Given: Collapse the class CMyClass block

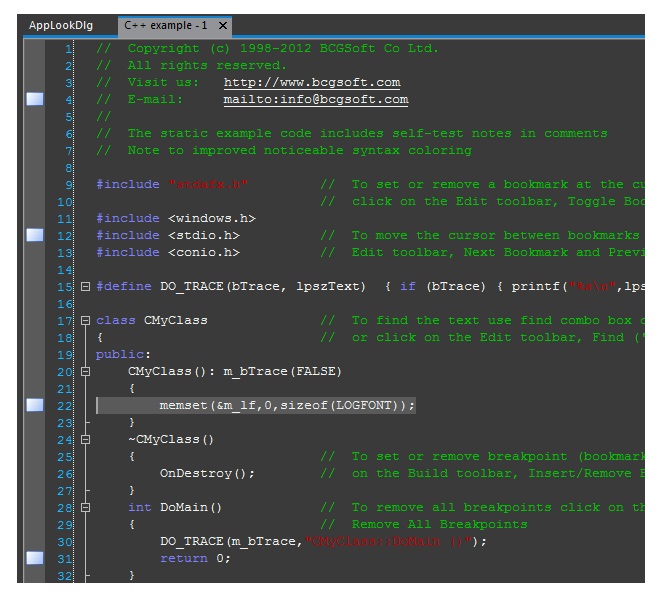Looking at the screenshot, I should 85,320.
